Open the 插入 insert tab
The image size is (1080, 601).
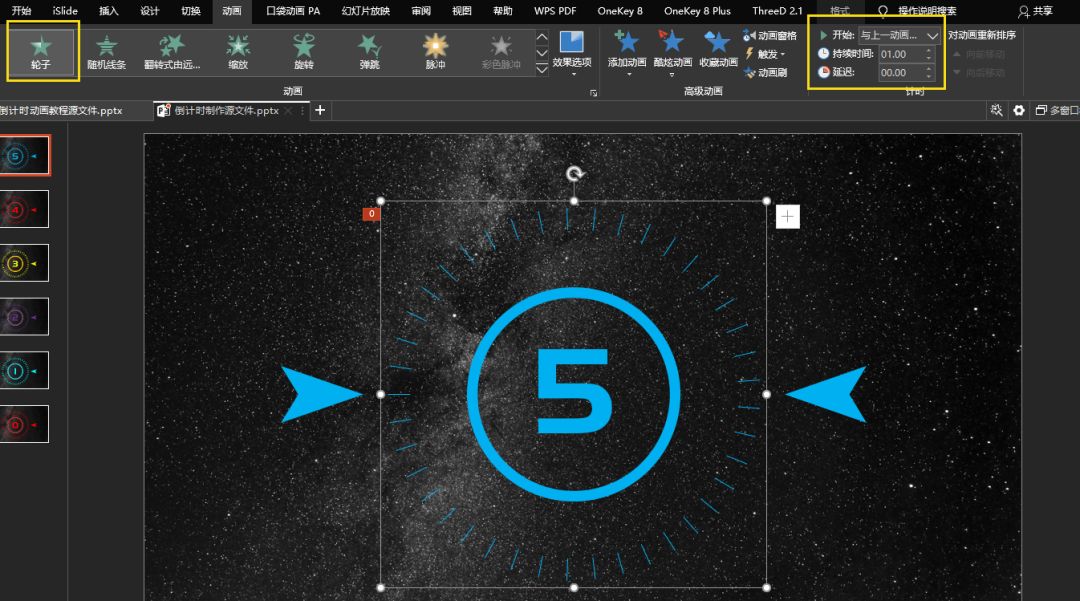tap(108, 10)
